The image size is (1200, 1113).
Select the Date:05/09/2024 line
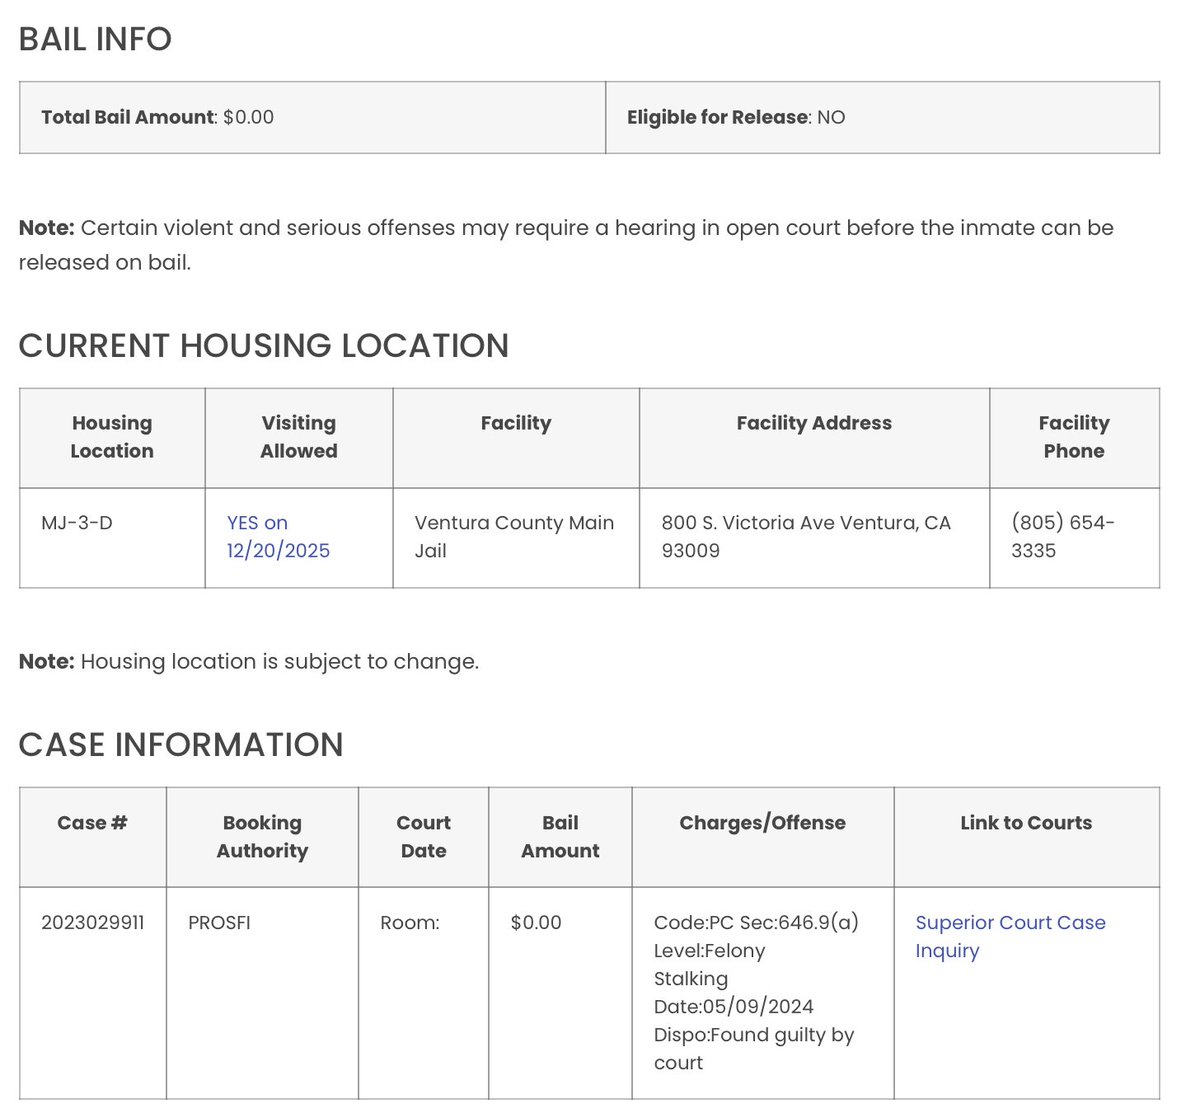[734, 1007]
